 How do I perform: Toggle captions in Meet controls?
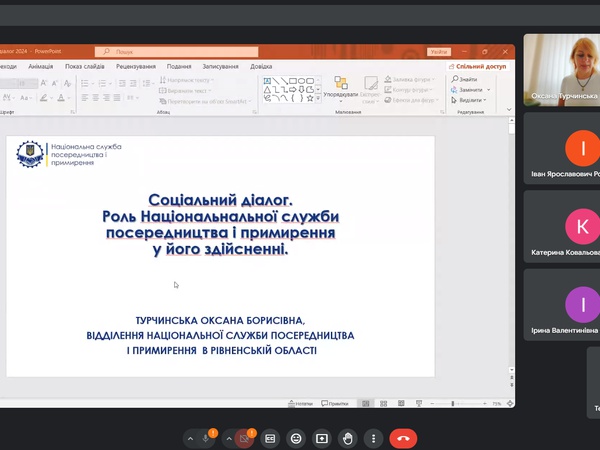click(x=270, y=439)
